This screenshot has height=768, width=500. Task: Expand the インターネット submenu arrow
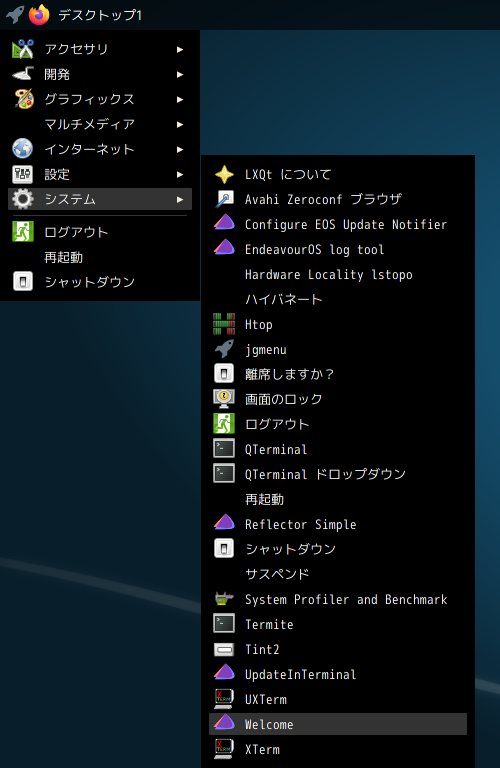tap(180, 149)
